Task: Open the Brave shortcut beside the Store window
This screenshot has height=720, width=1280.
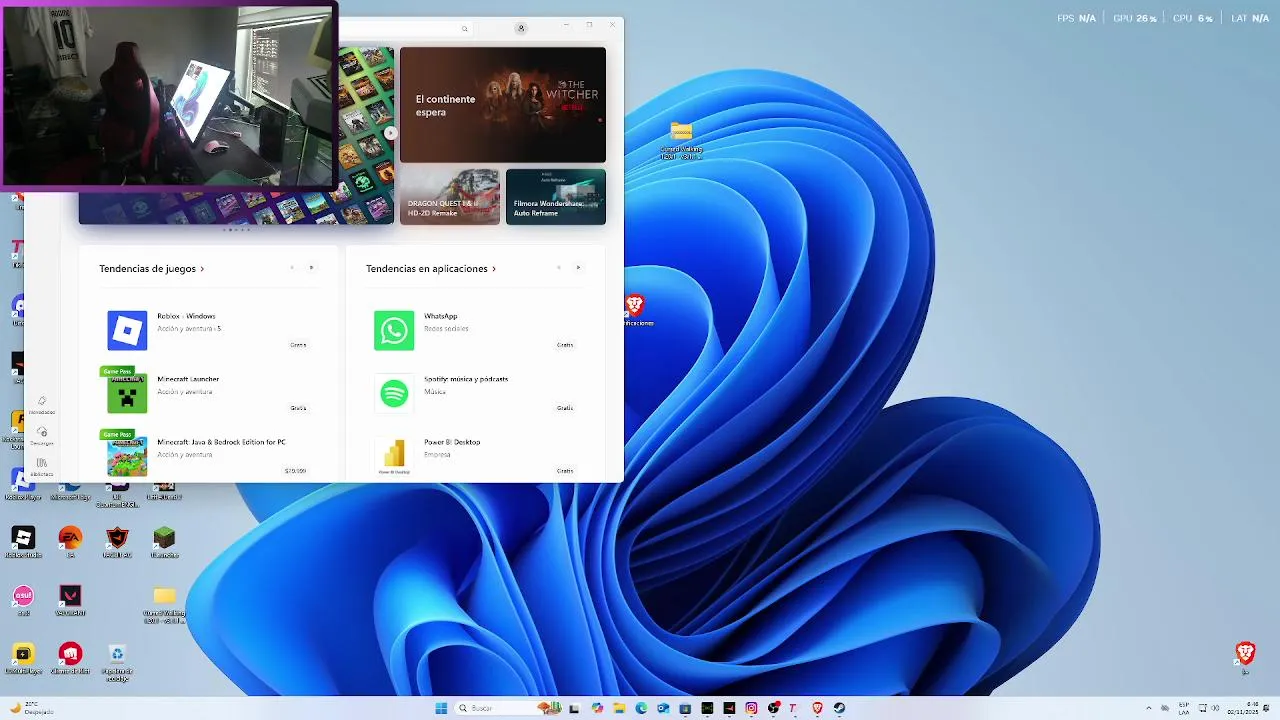Action: (x=634, y=311)
